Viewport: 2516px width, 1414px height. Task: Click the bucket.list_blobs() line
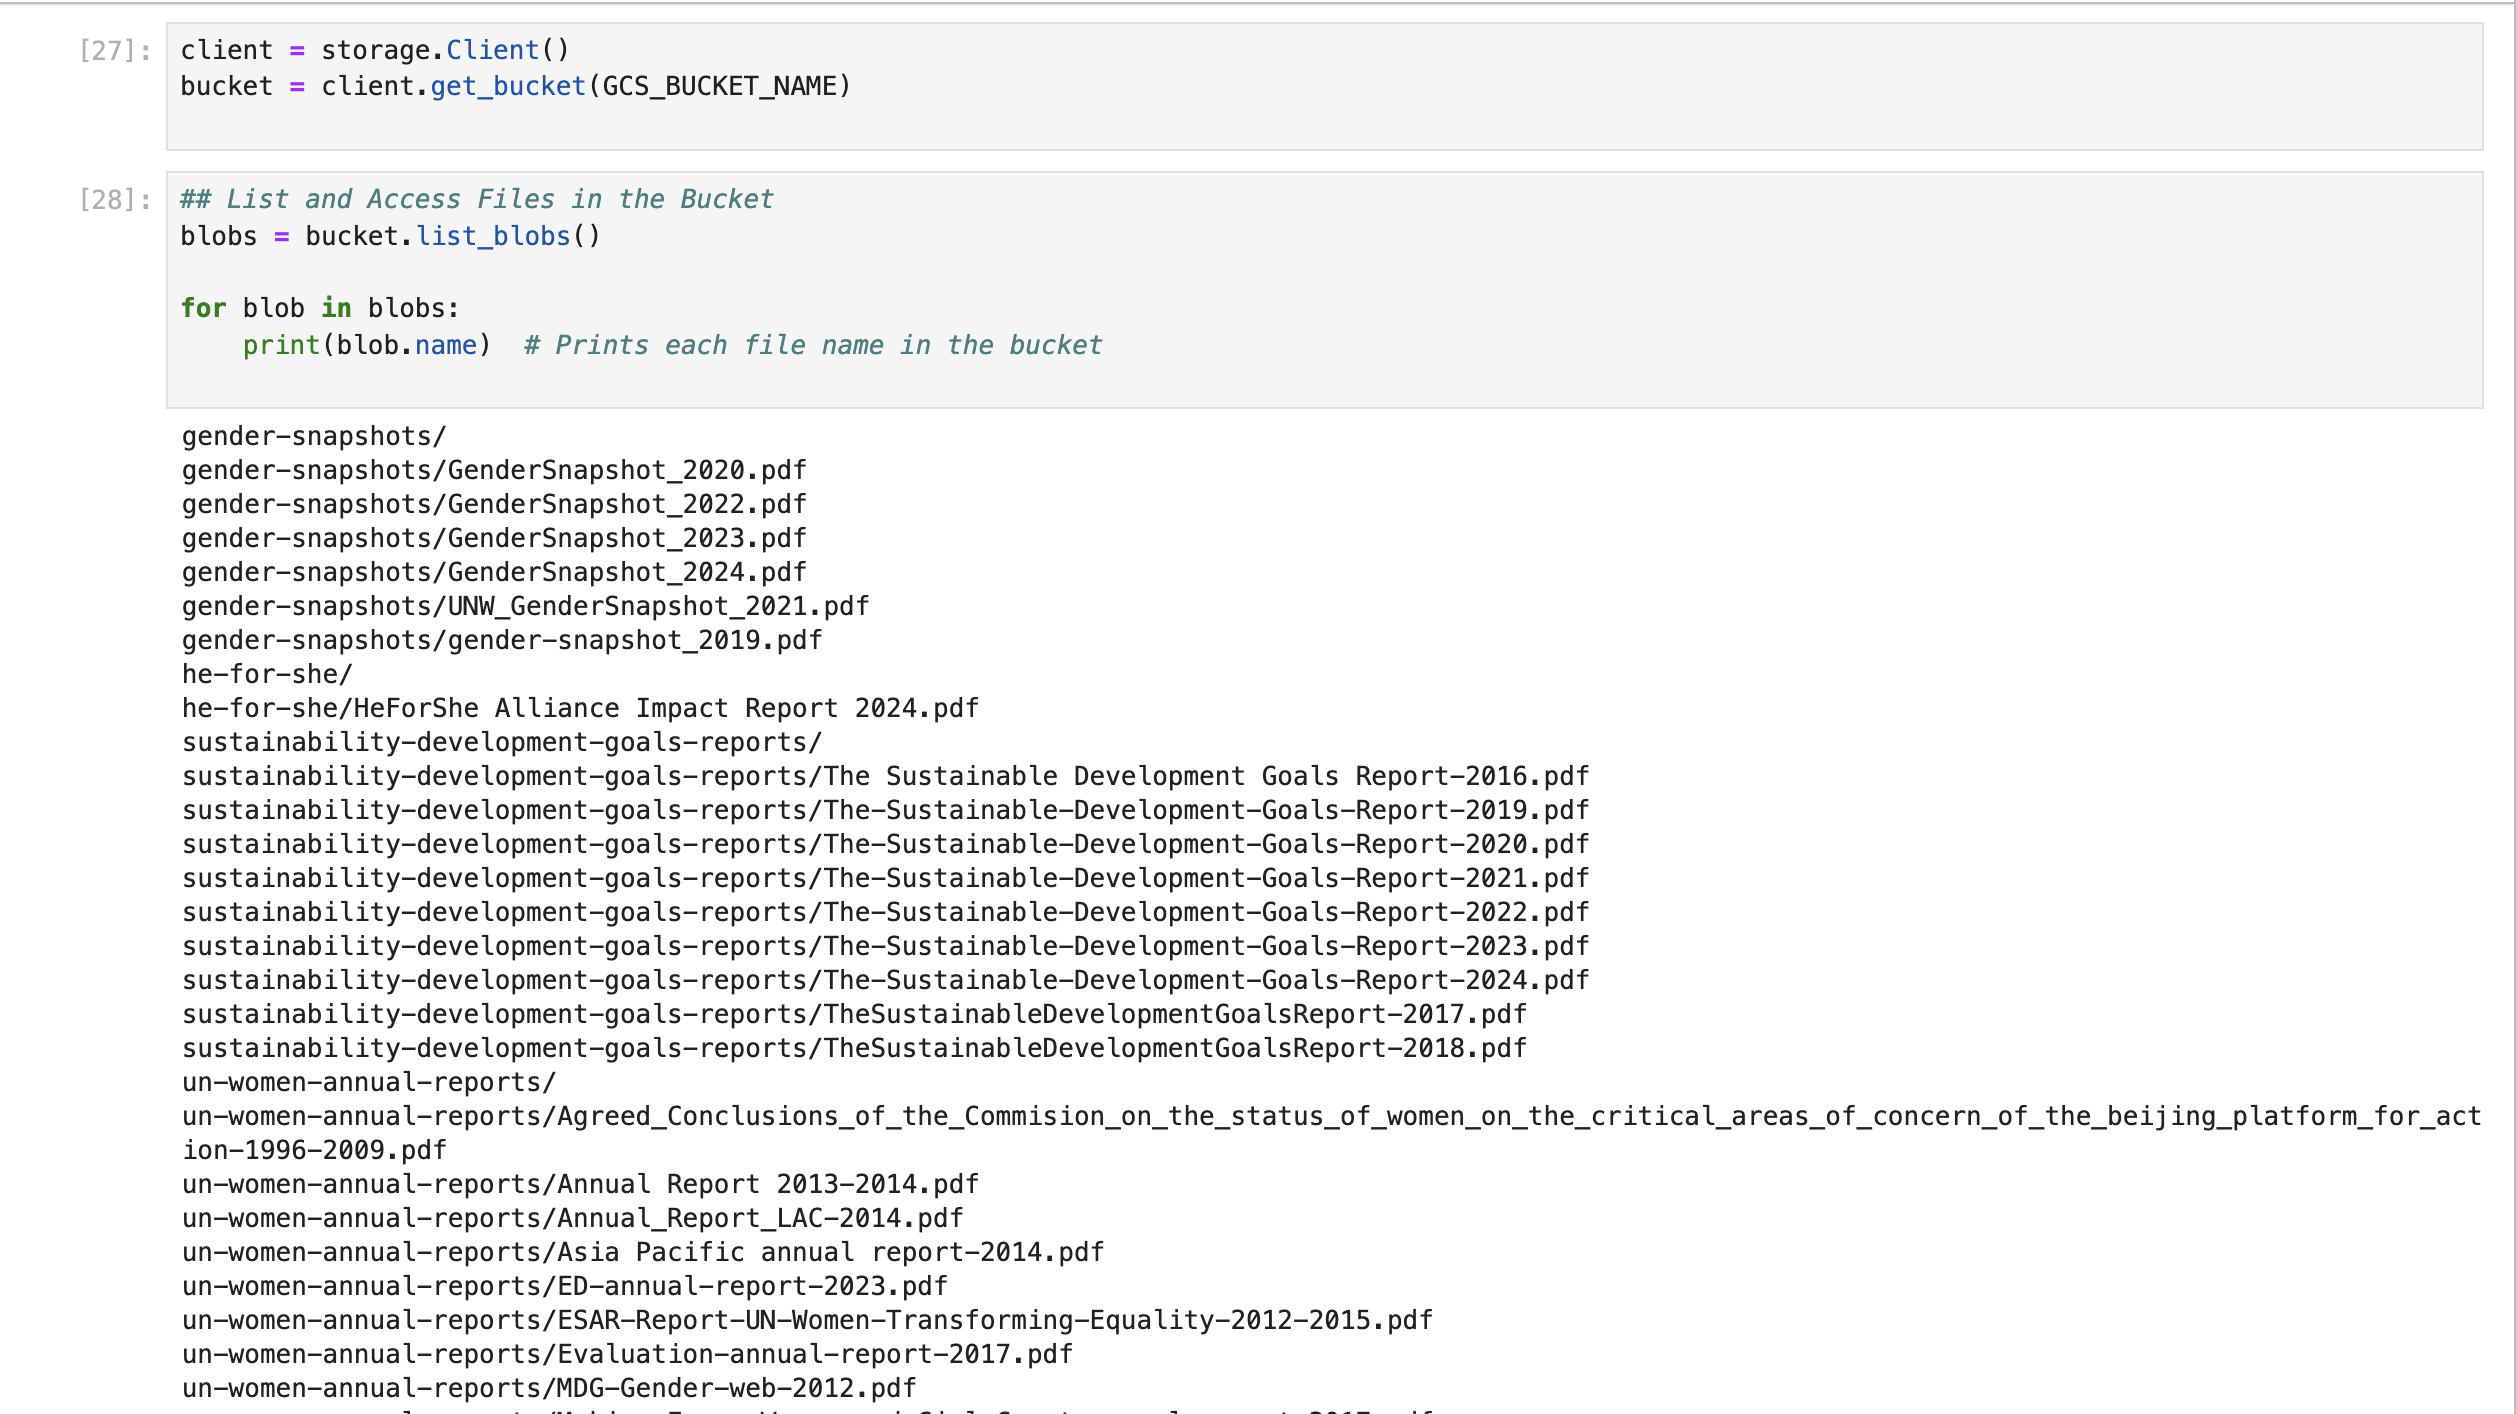pyautogui.click(x=390, y=236)
